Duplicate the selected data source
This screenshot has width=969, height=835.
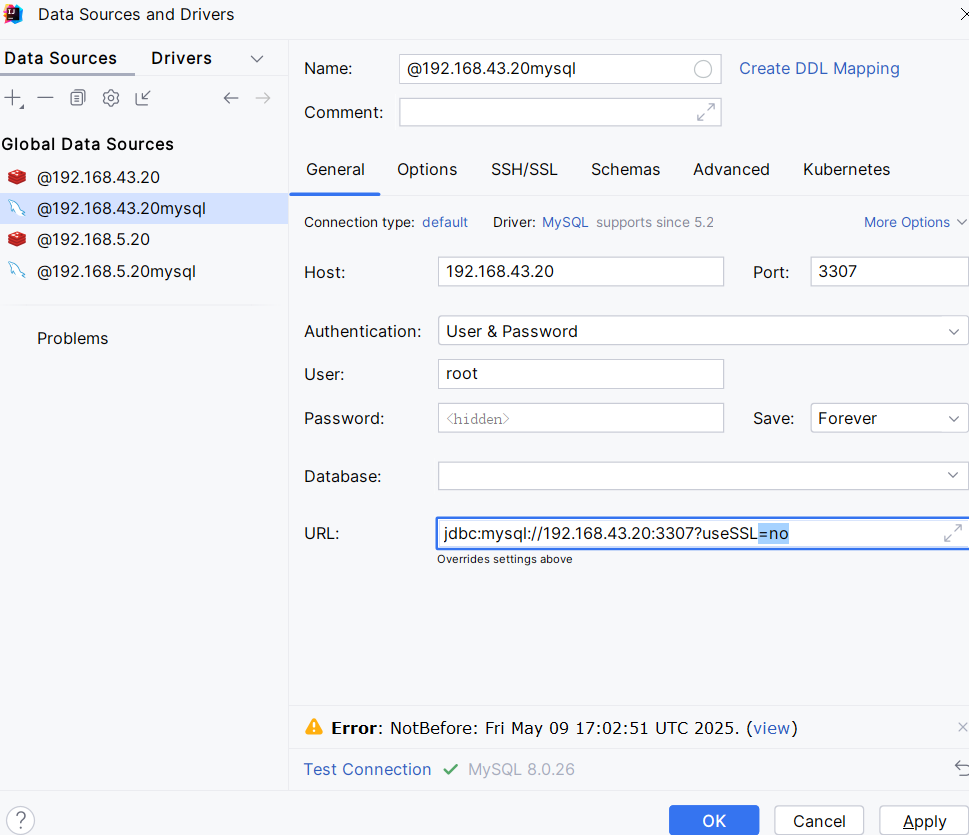77,97
